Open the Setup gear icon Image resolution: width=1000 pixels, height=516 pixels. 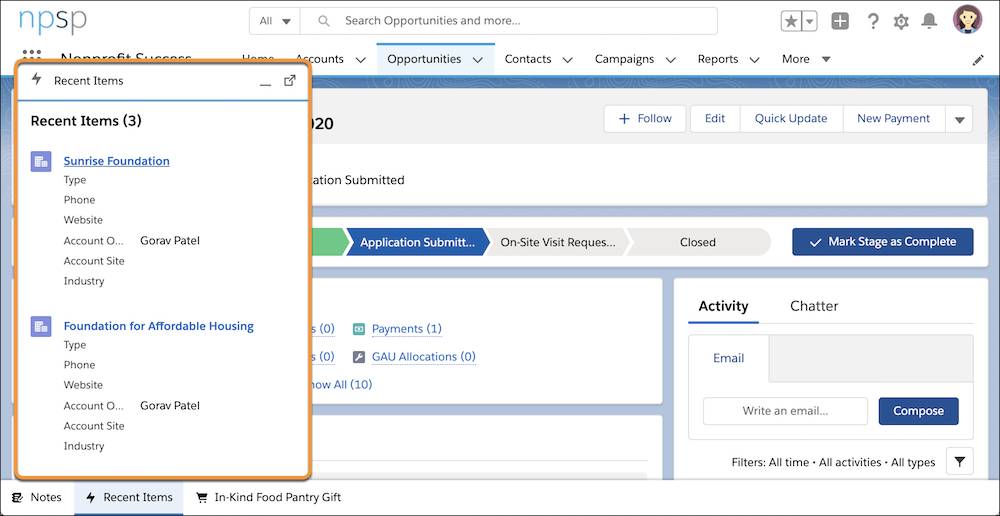(x=901, y=22)
